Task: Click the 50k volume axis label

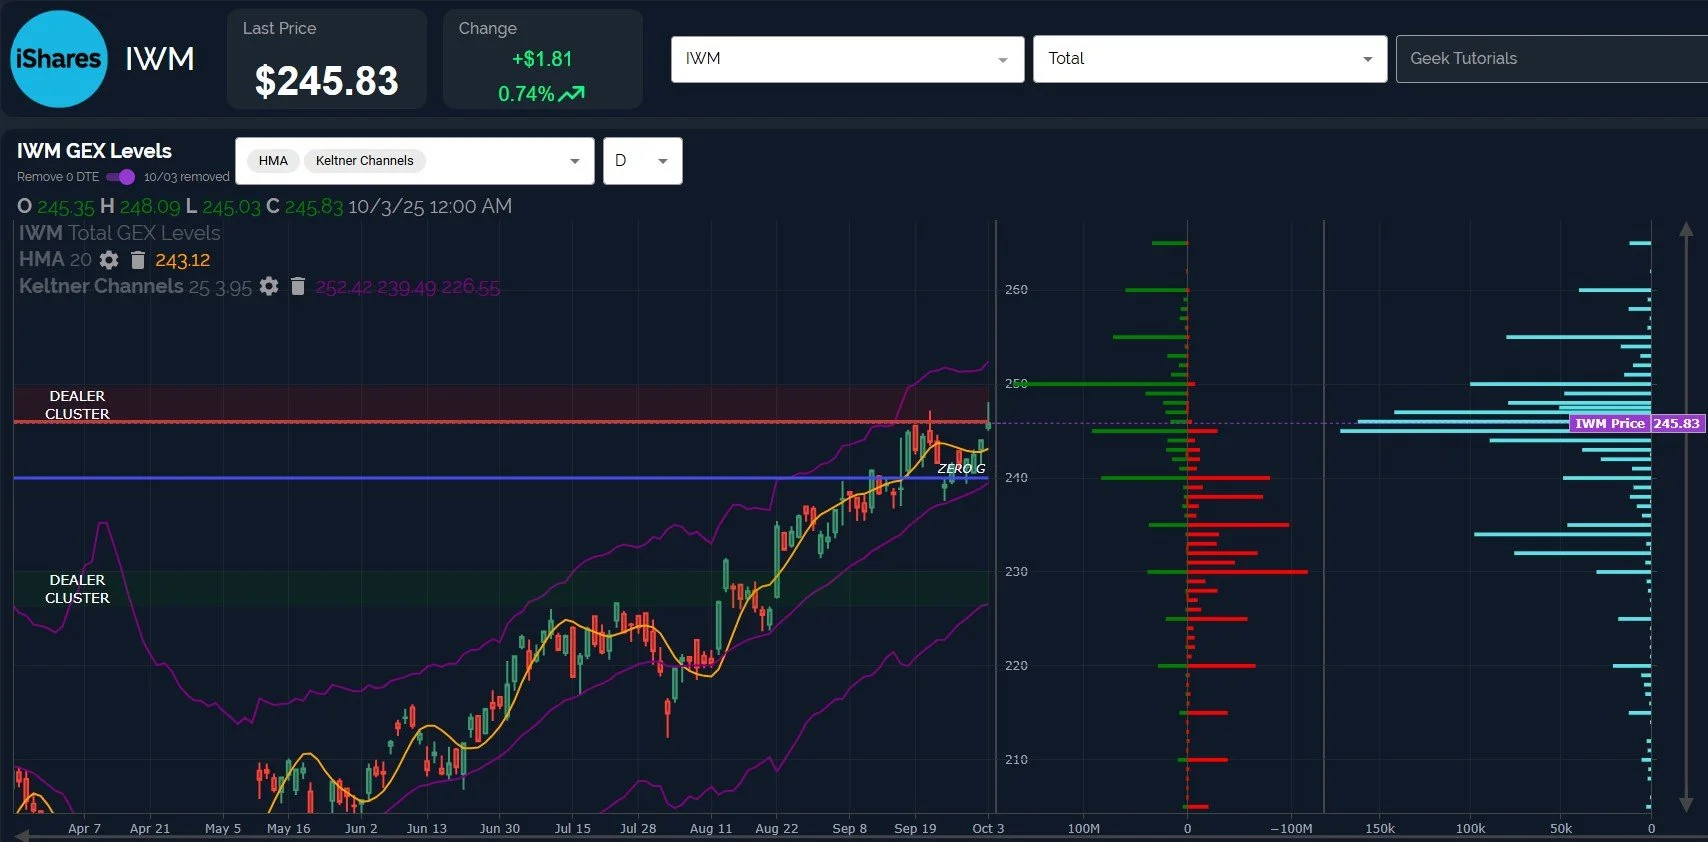Action: 1561,828
